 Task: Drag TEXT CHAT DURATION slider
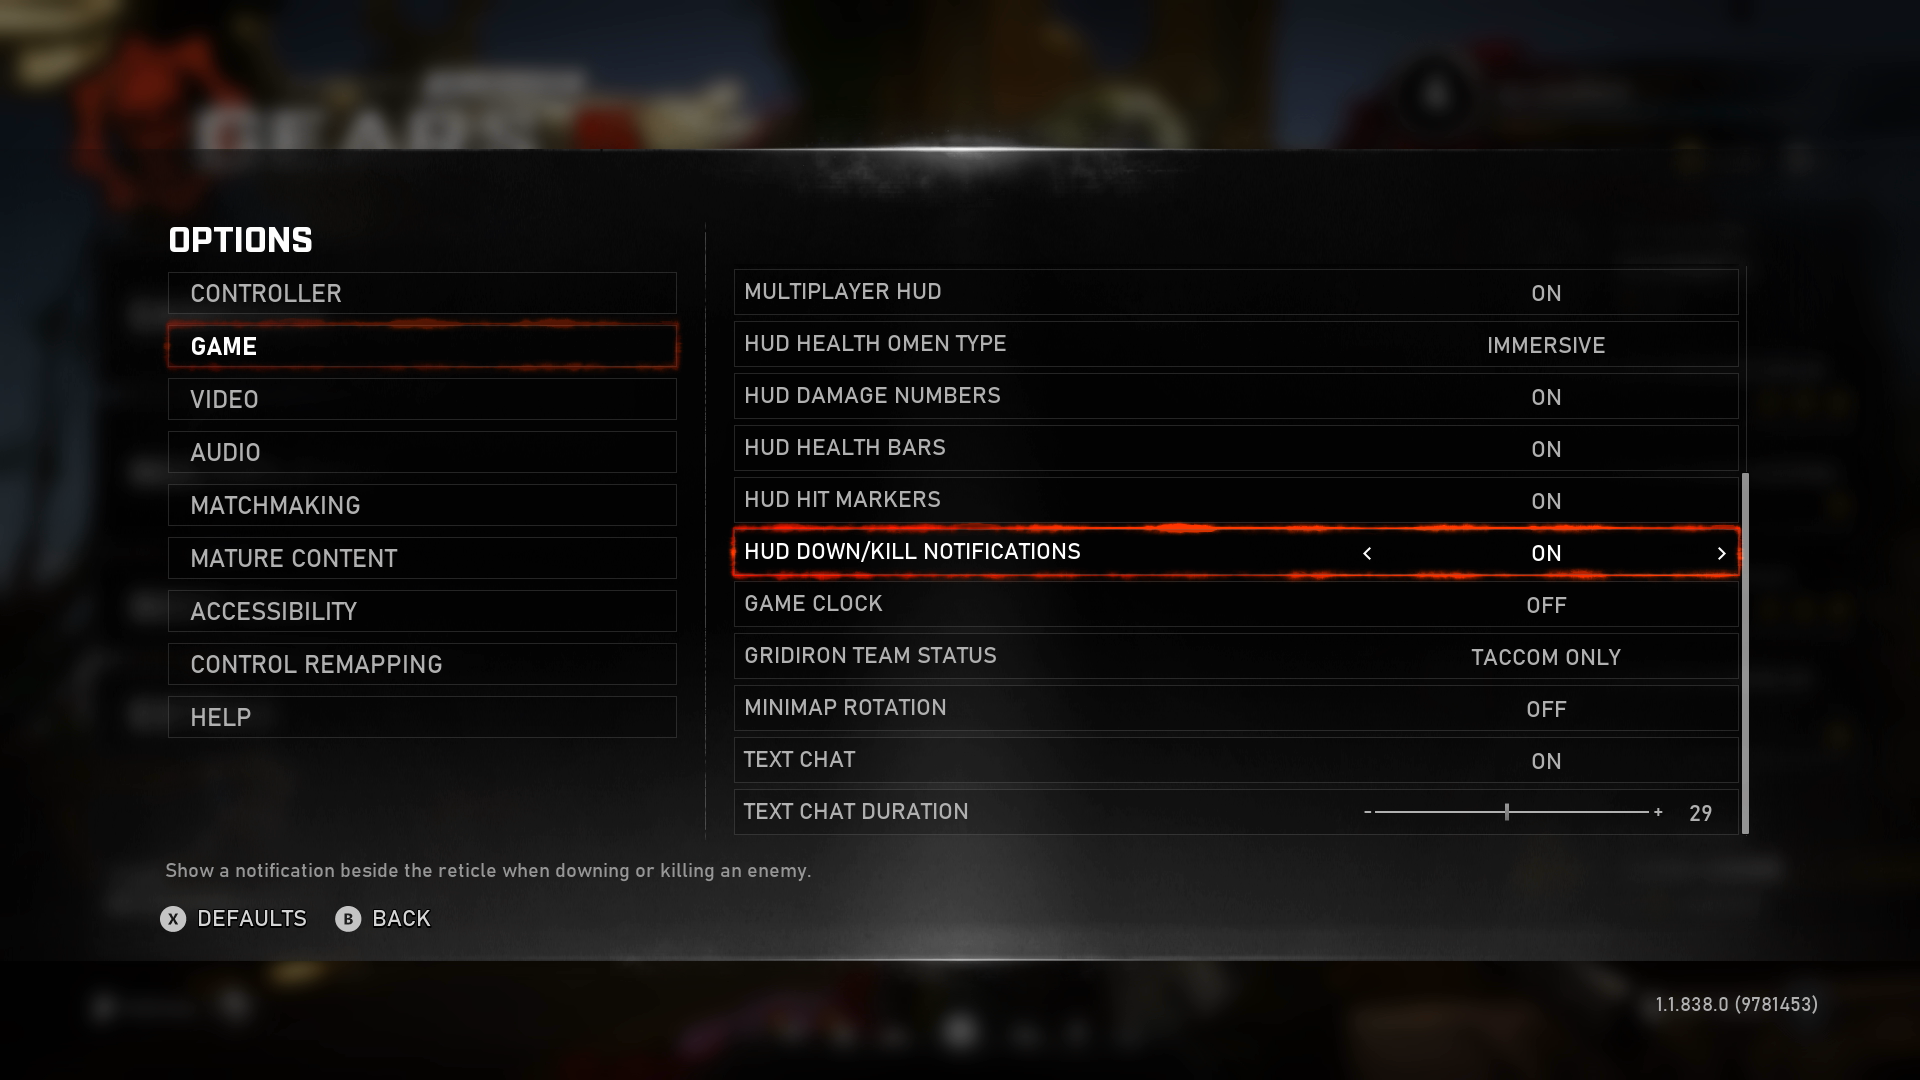1509,812
